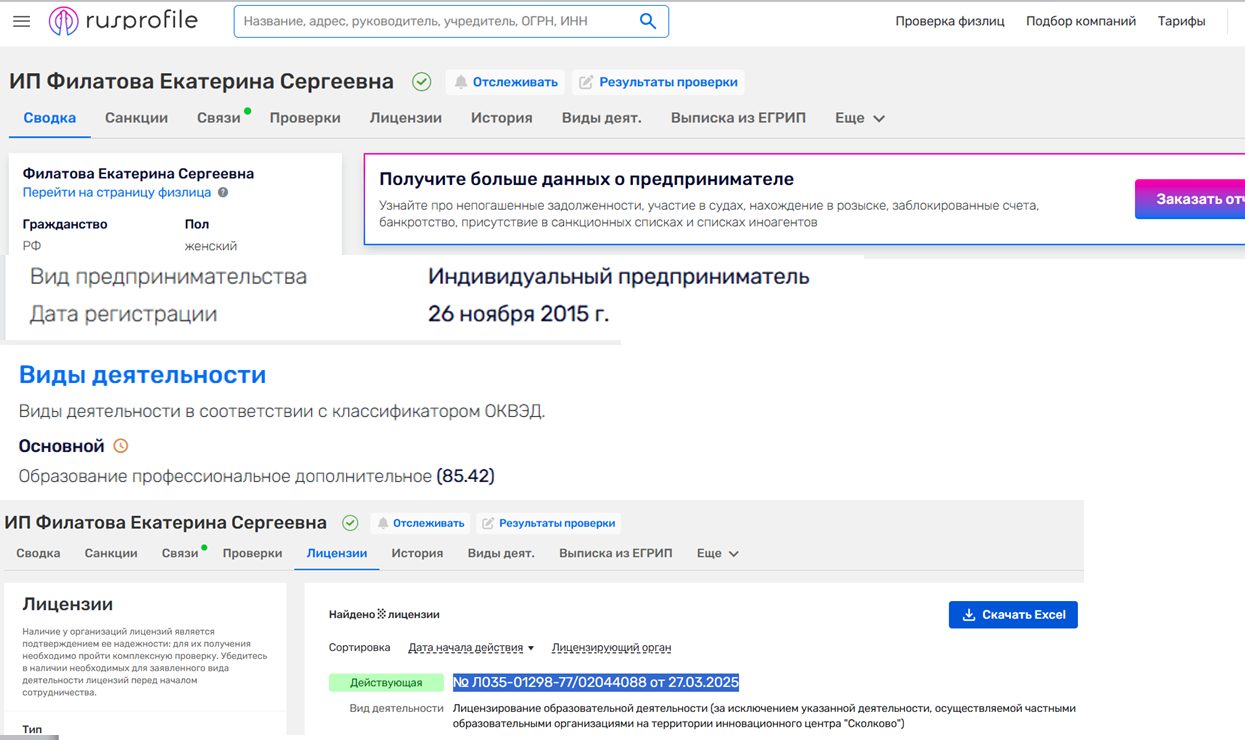Click green verified checkmark beside top title

click(422, 82)
